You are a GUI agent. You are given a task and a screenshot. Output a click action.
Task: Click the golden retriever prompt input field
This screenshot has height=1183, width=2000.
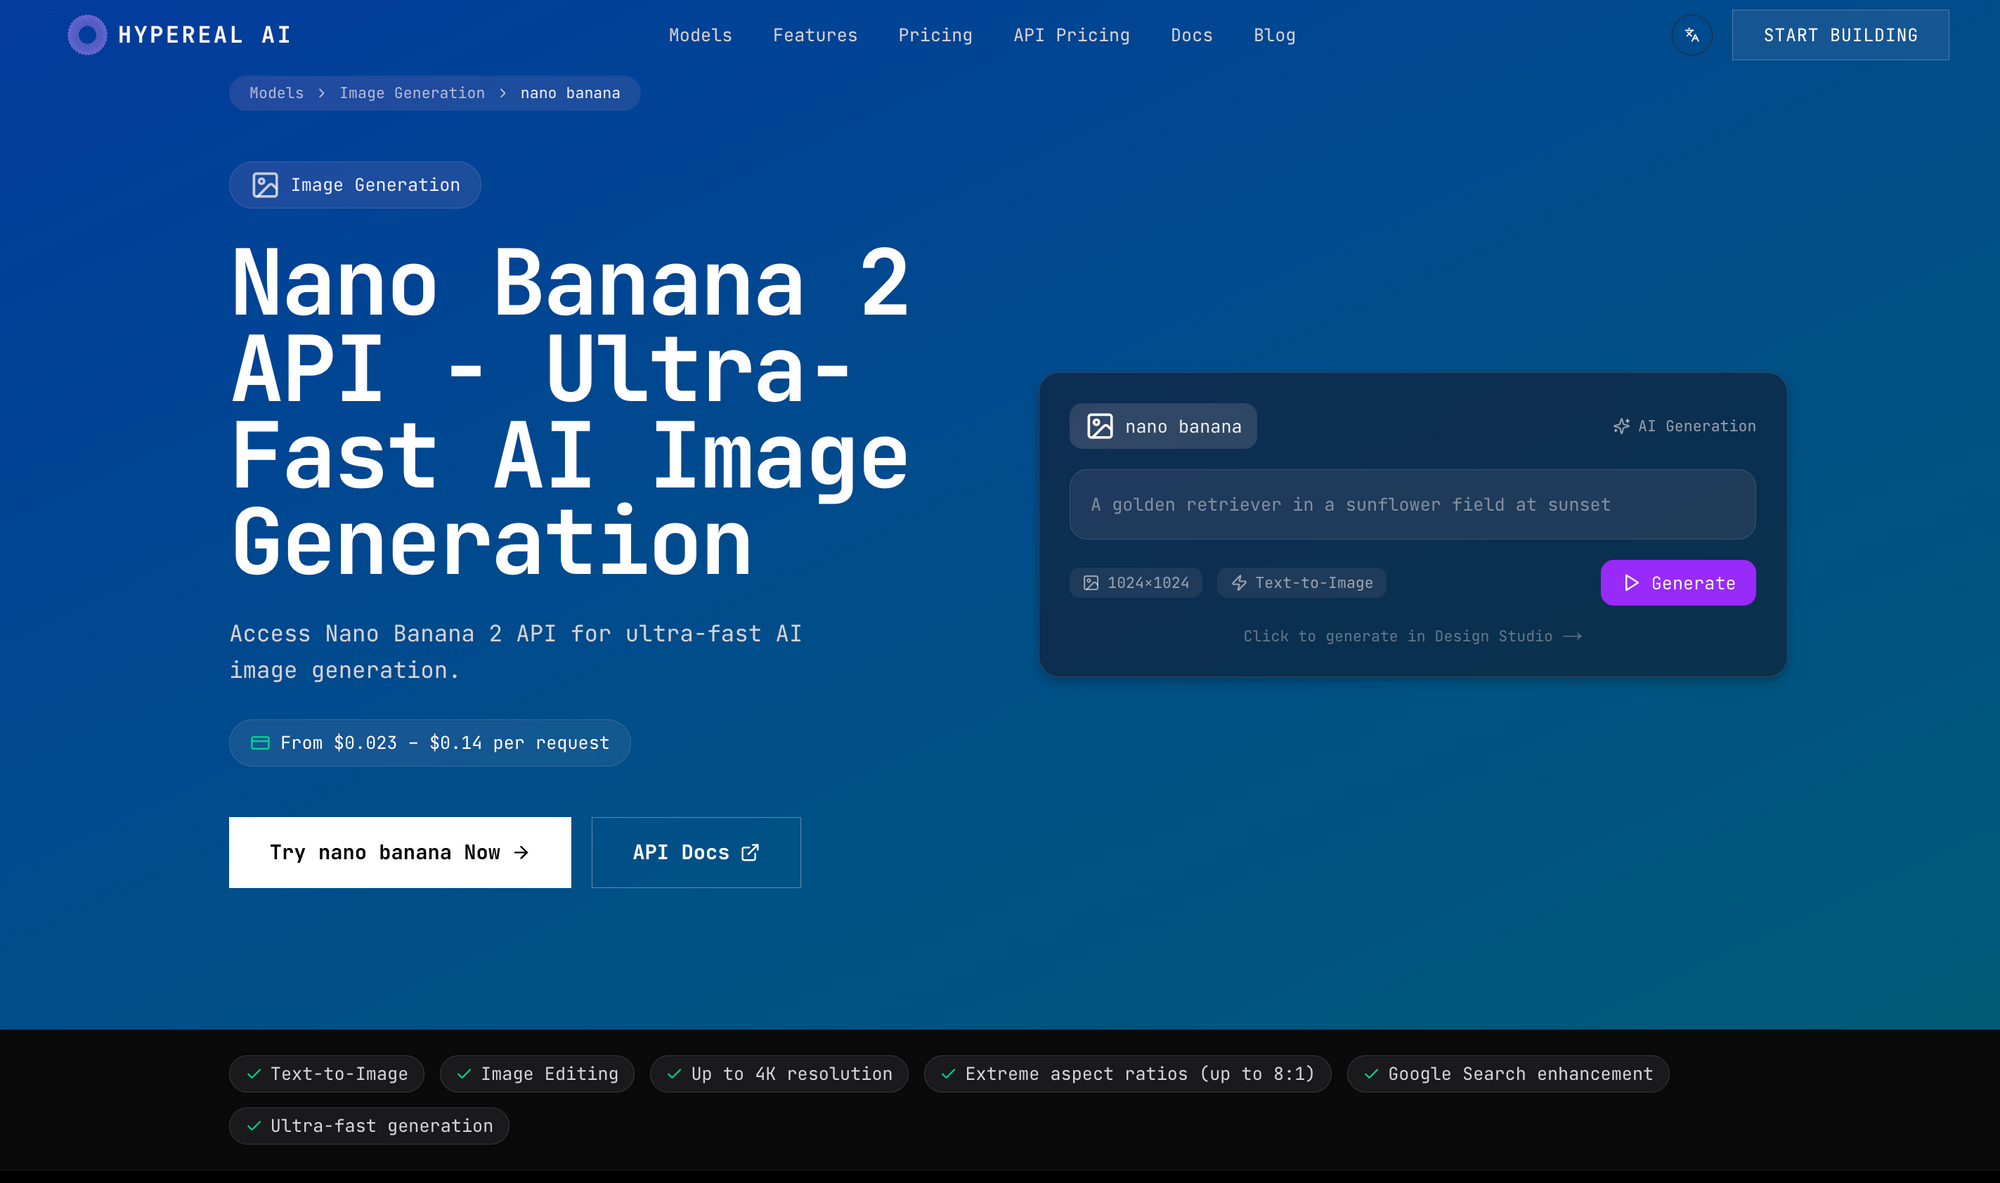[x=1412, y=505]
